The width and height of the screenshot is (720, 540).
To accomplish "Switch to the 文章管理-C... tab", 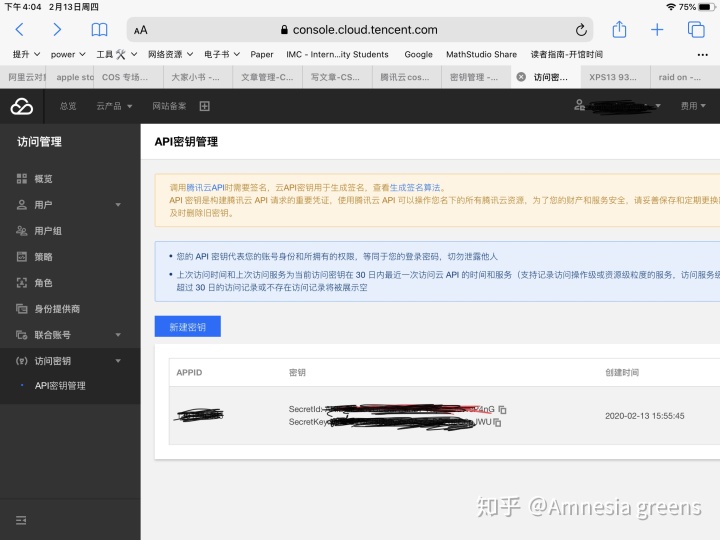I will click(267, 77).
